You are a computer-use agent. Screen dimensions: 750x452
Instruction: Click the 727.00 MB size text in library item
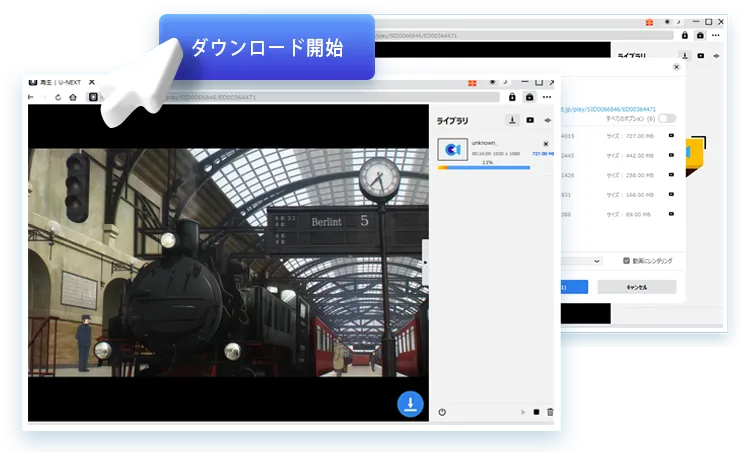(543, 154)
